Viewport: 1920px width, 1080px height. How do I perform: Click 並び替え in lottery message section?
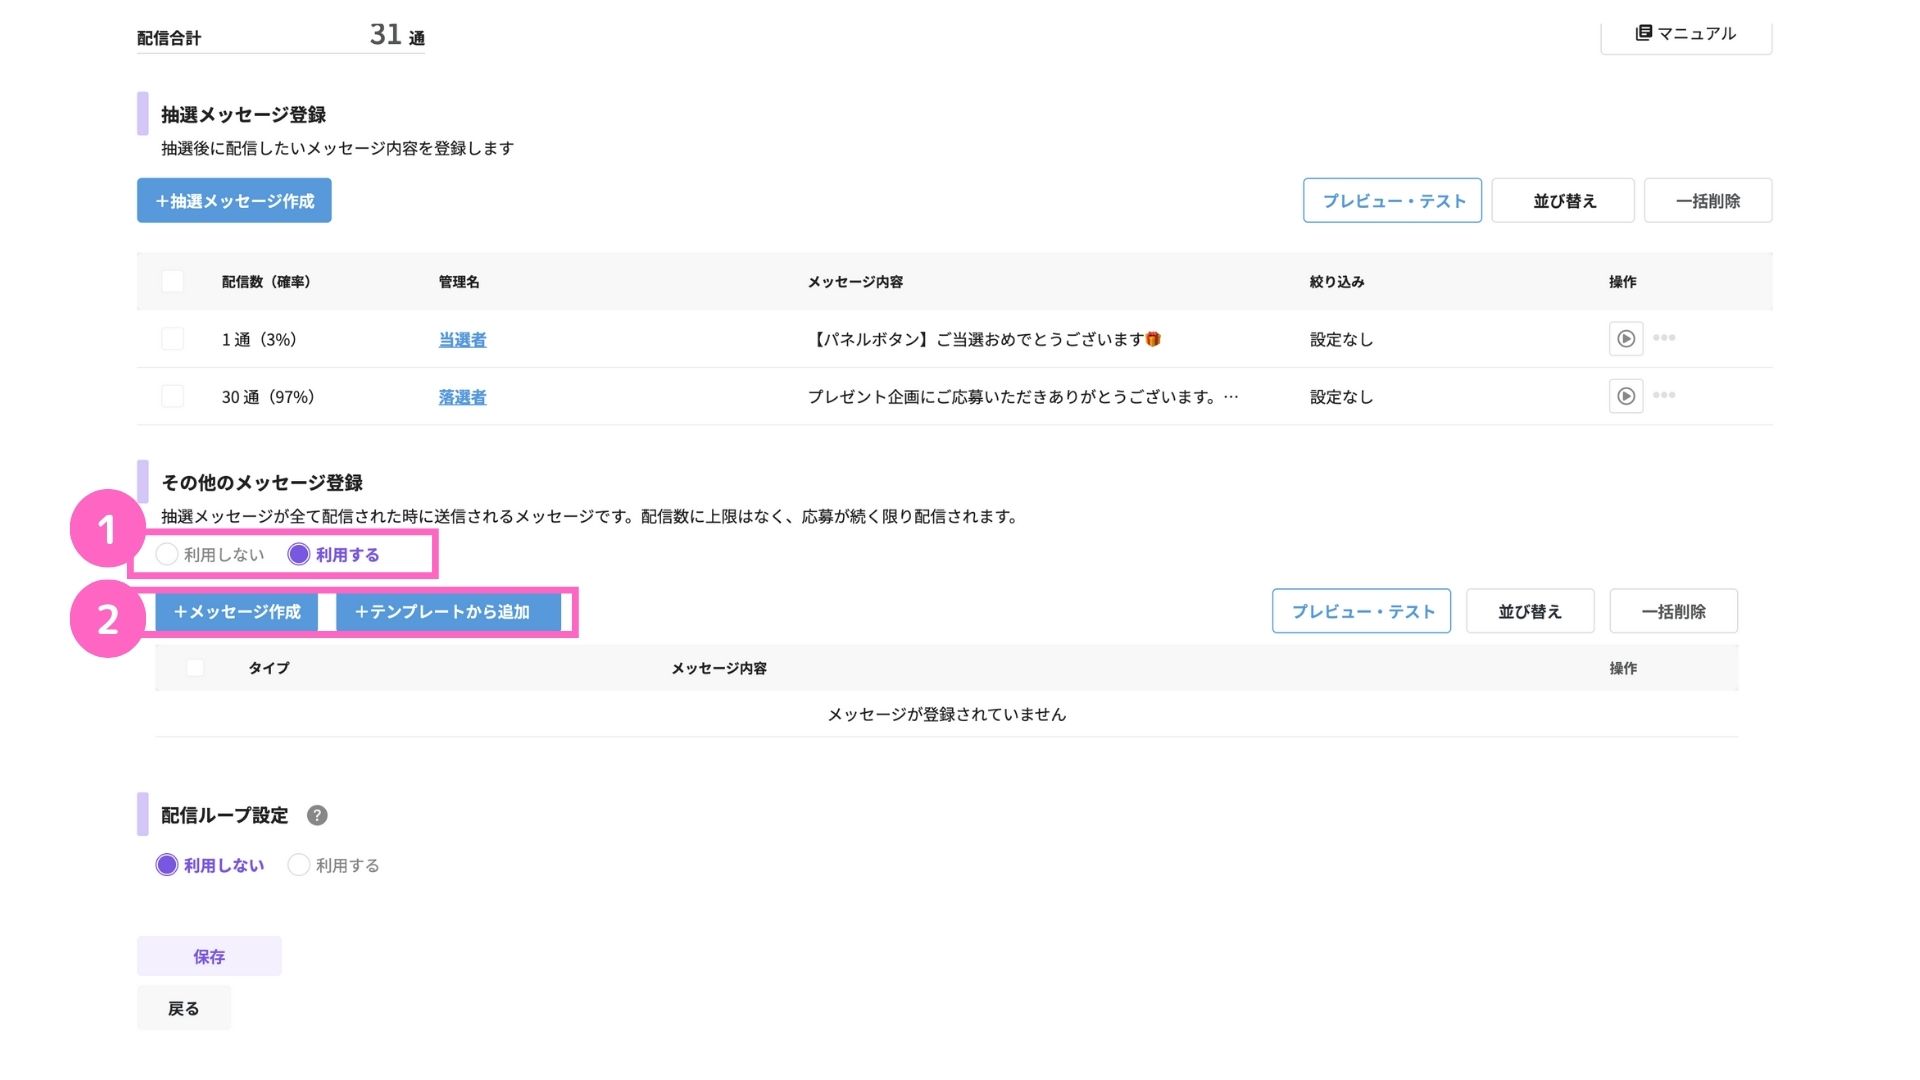pyautogui.click(x=1563, y=201)
